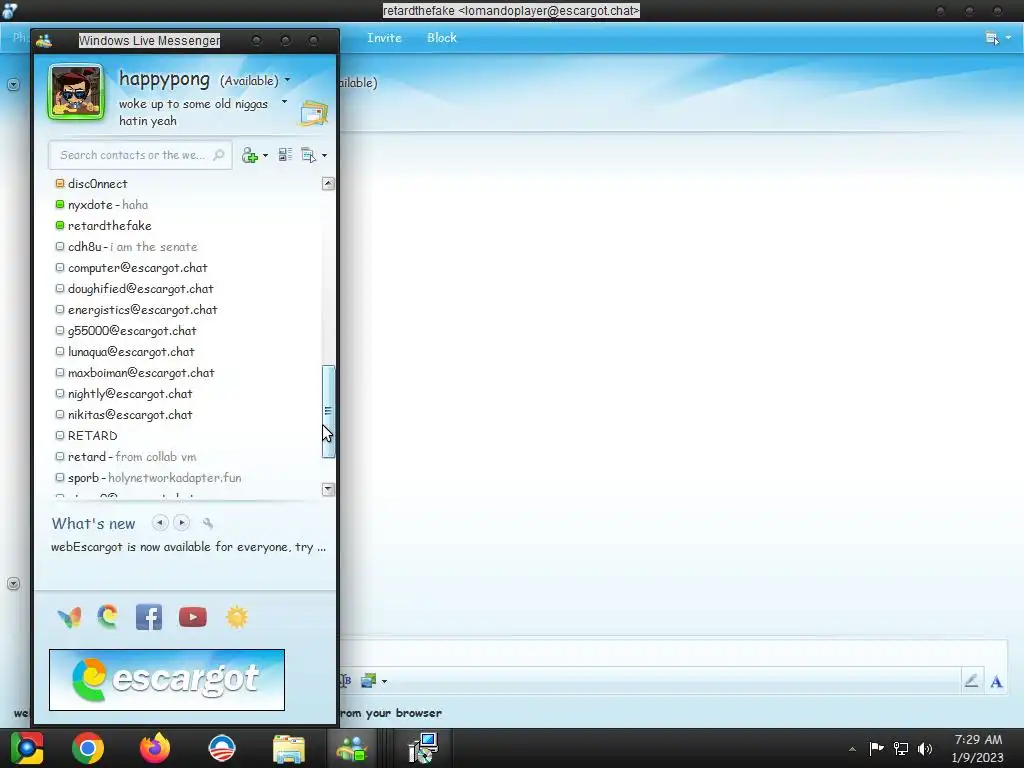Select nikitas@escargot.chat contact
The image size is (1024, 768).
pyautogui.click(x=124, y=414)
